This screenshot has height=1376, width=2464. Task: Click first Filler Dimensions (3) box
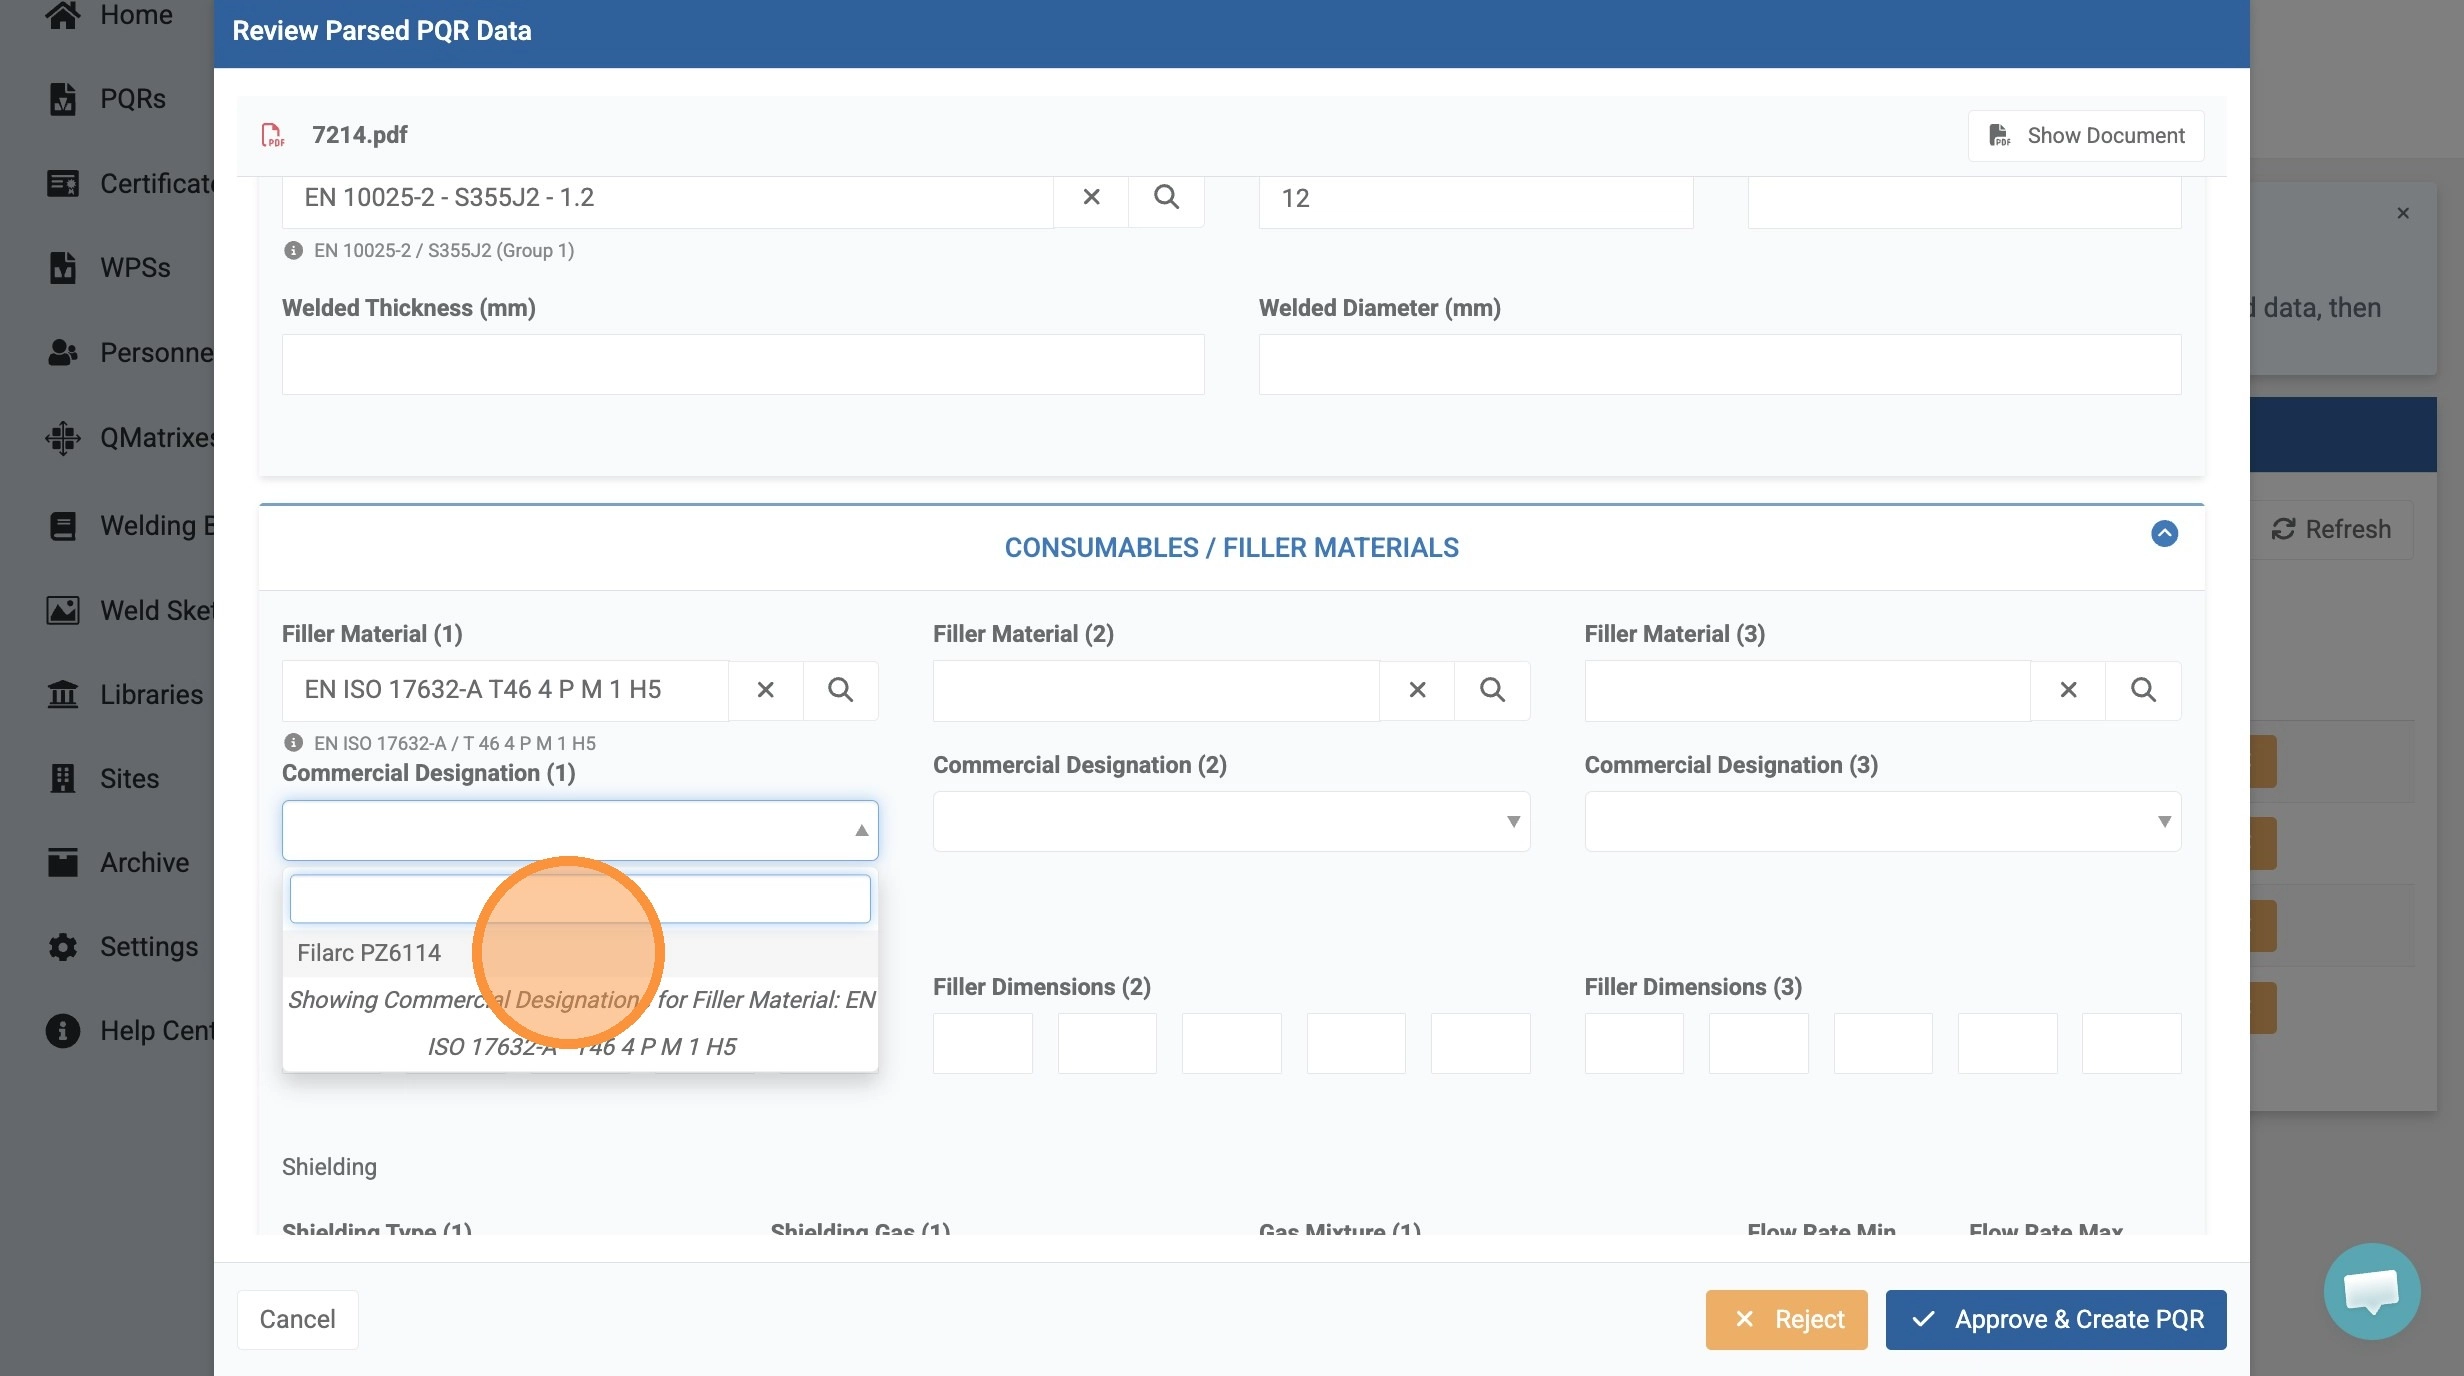[1634, 1043]
